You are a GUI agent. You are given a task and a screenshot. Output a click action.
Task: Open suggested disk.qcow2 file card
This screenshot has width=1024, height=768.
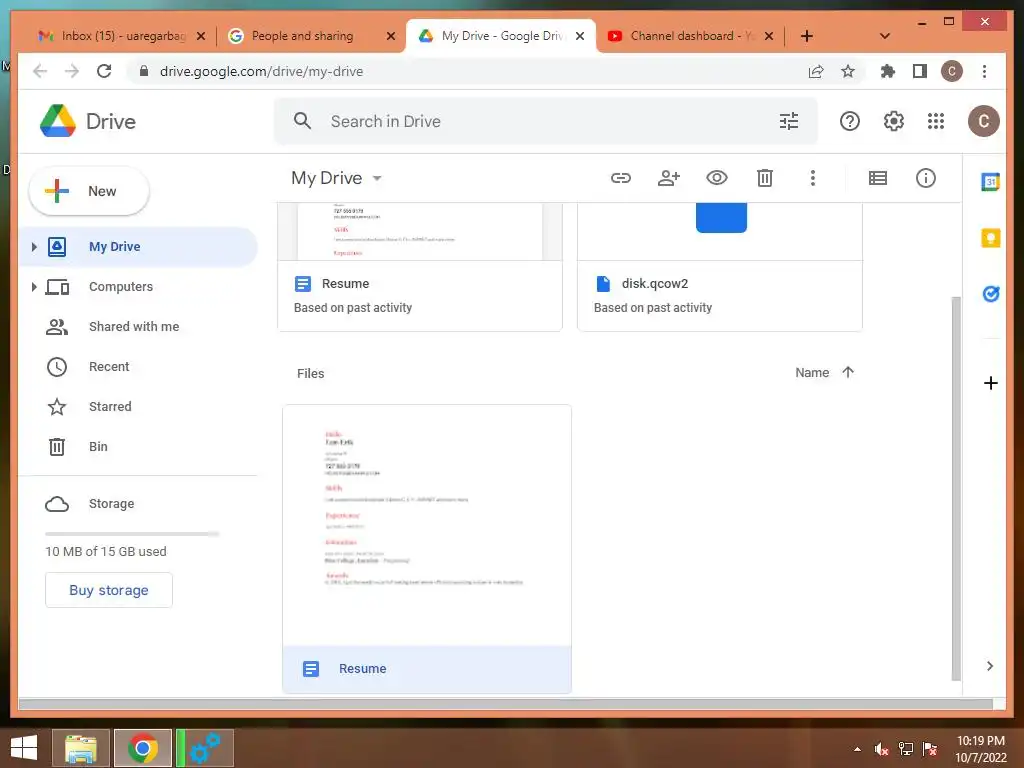point(720,266)
